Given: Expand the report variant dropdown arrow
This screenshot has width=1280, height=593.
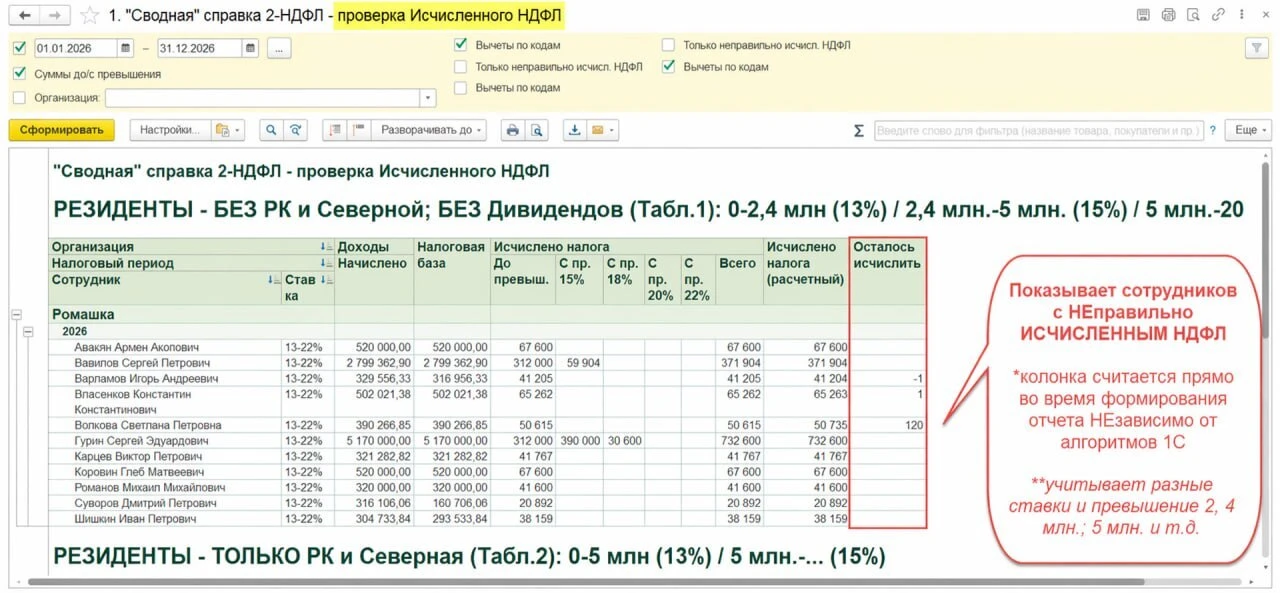Looking at the screenshot, I should (238, 130).
